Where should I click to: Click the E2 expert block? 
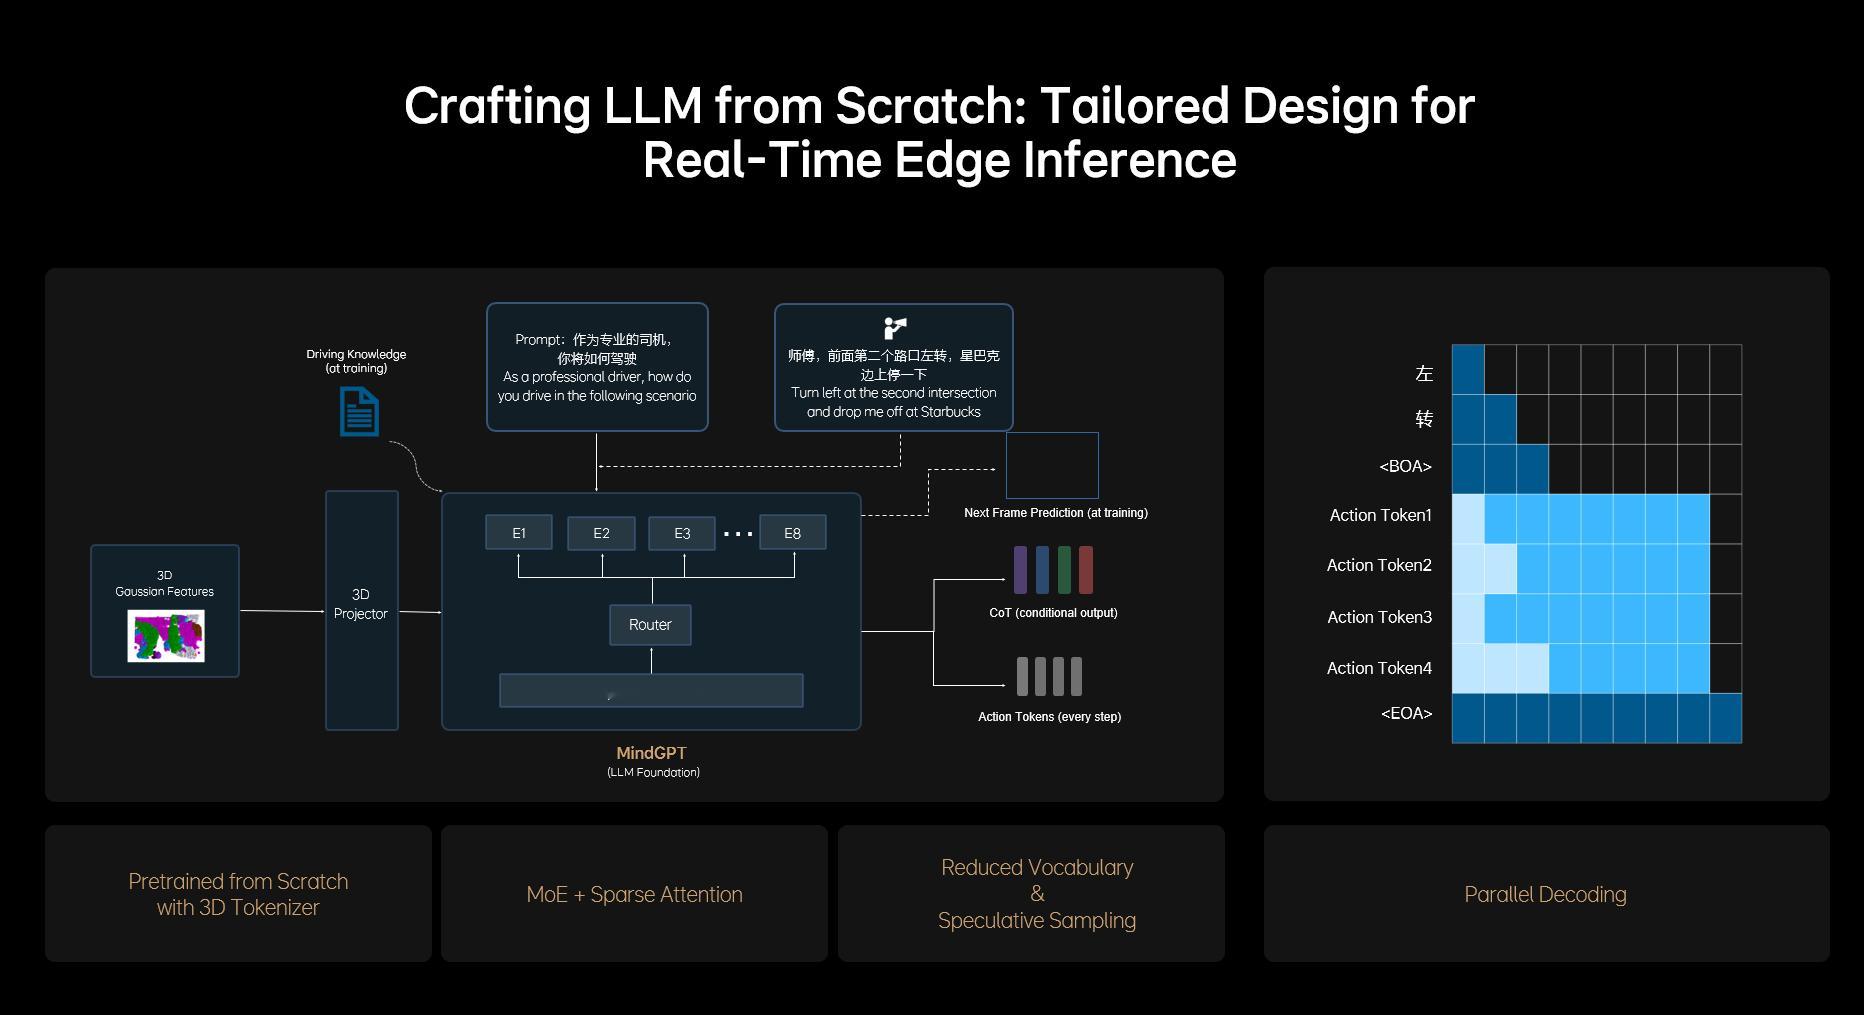point(601,533)
